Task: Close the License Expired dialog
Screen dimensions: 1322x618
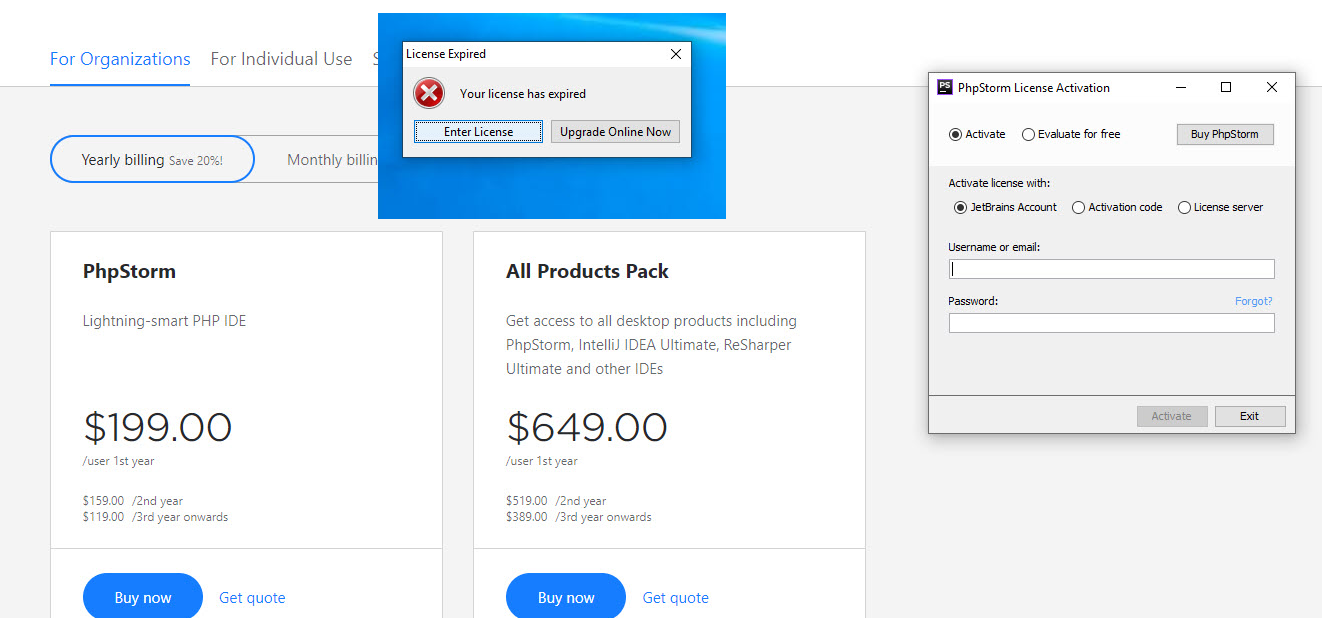Action: pos(676,54)
